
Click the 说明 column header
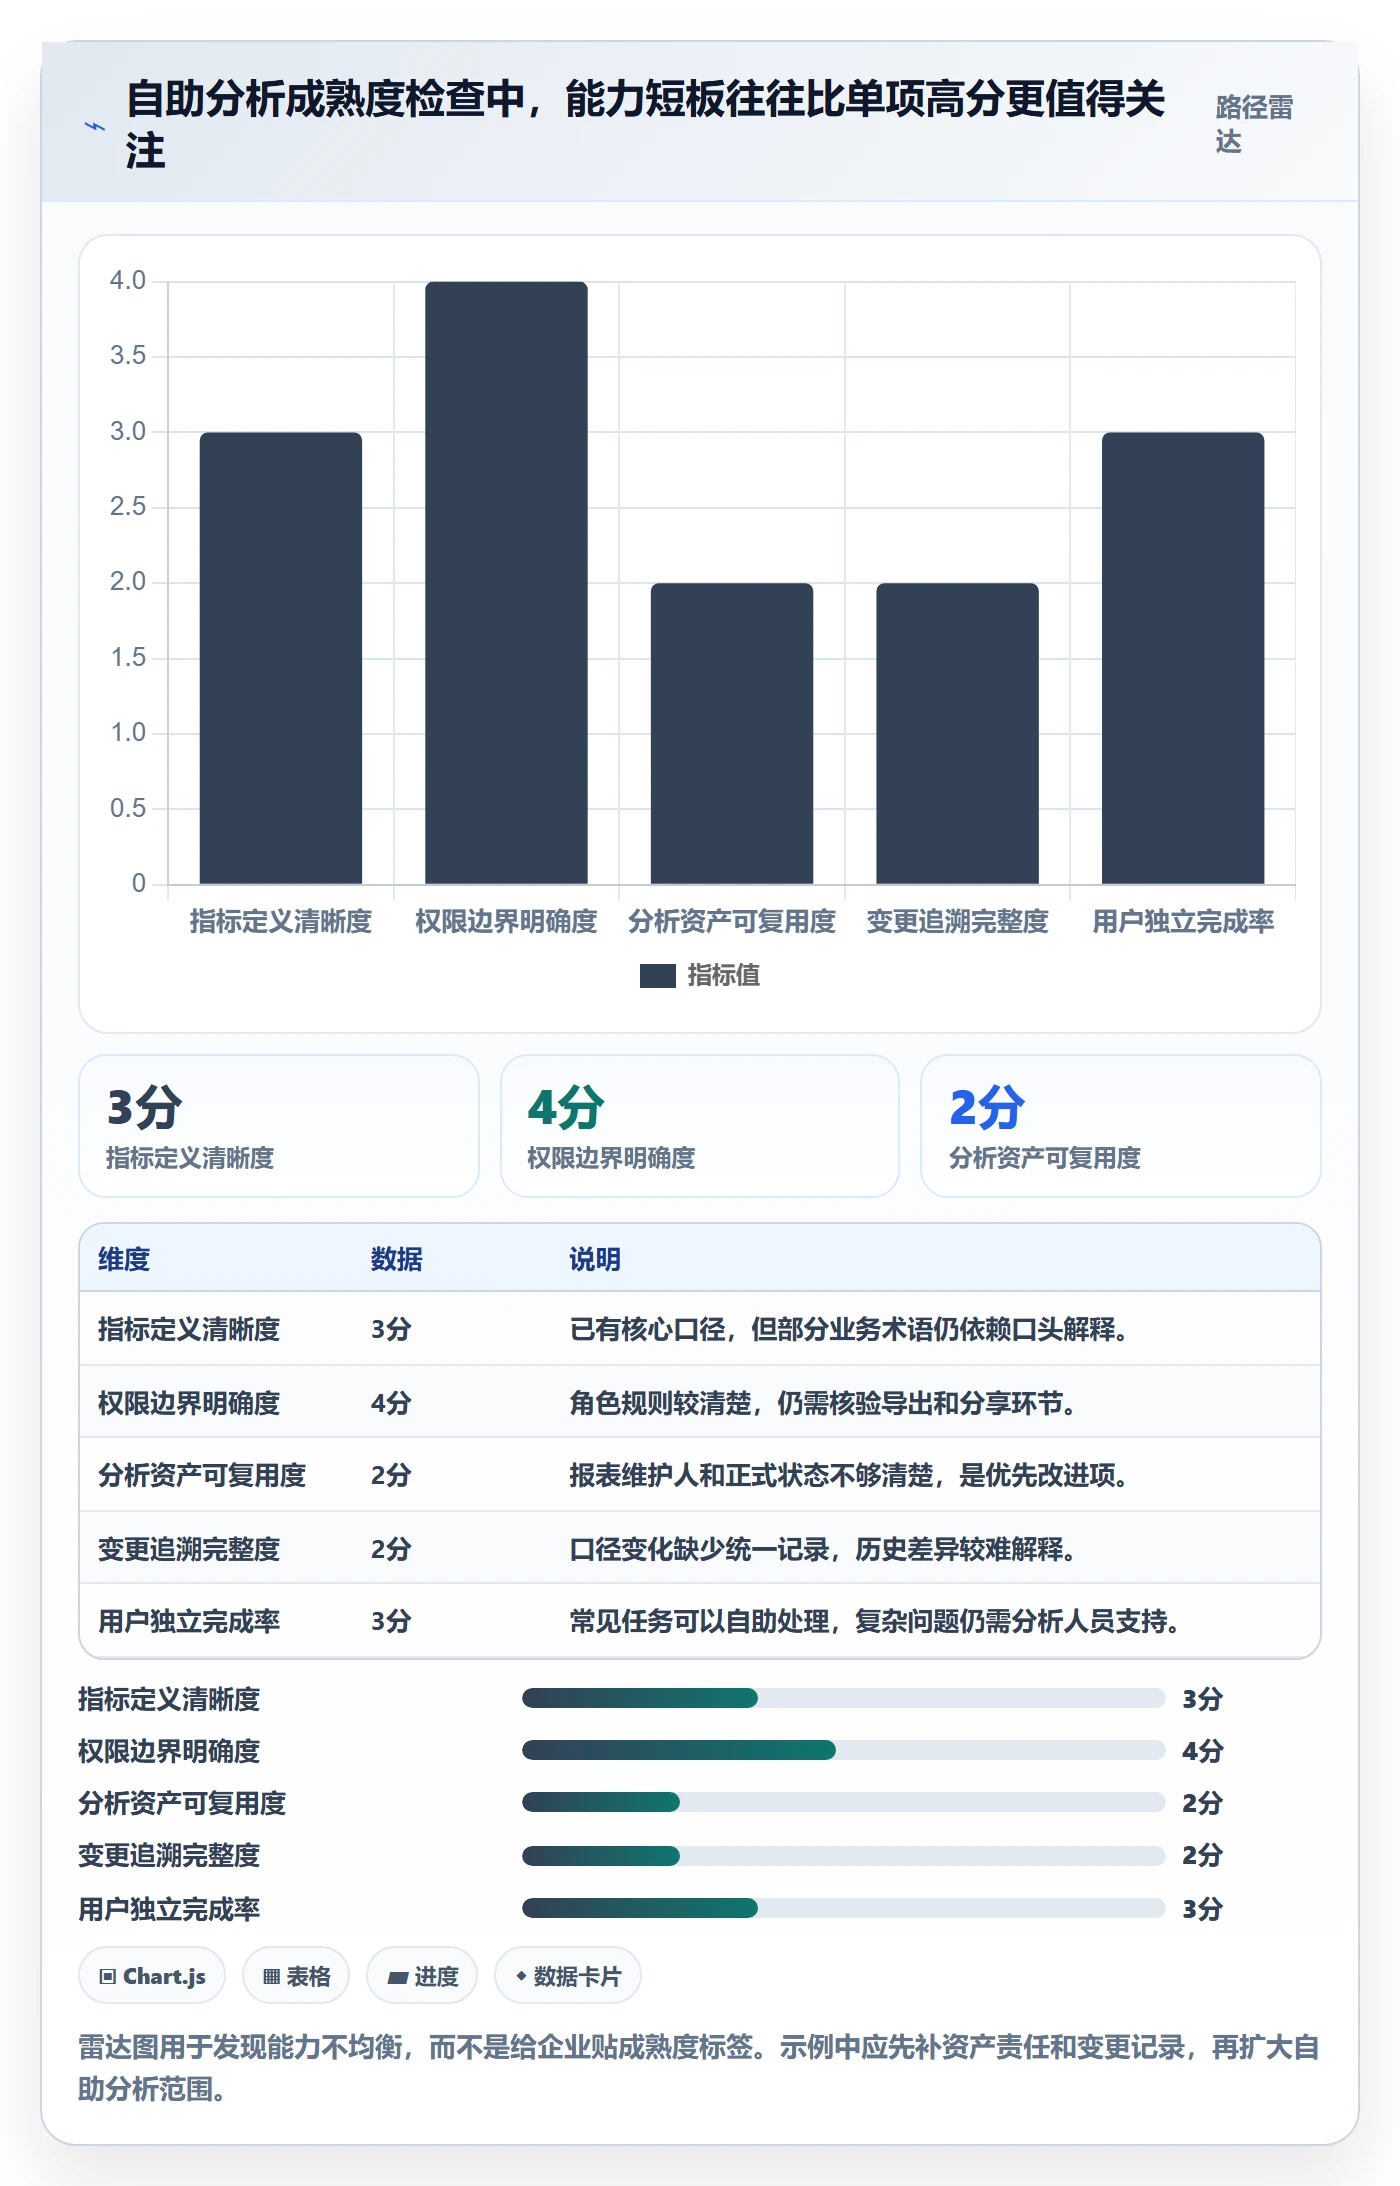595,1259
